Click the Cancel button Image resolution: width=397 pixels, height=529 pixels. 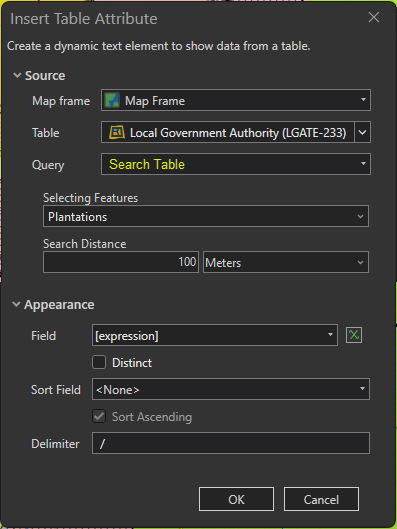pyautogui.click(x=321, y=499)
